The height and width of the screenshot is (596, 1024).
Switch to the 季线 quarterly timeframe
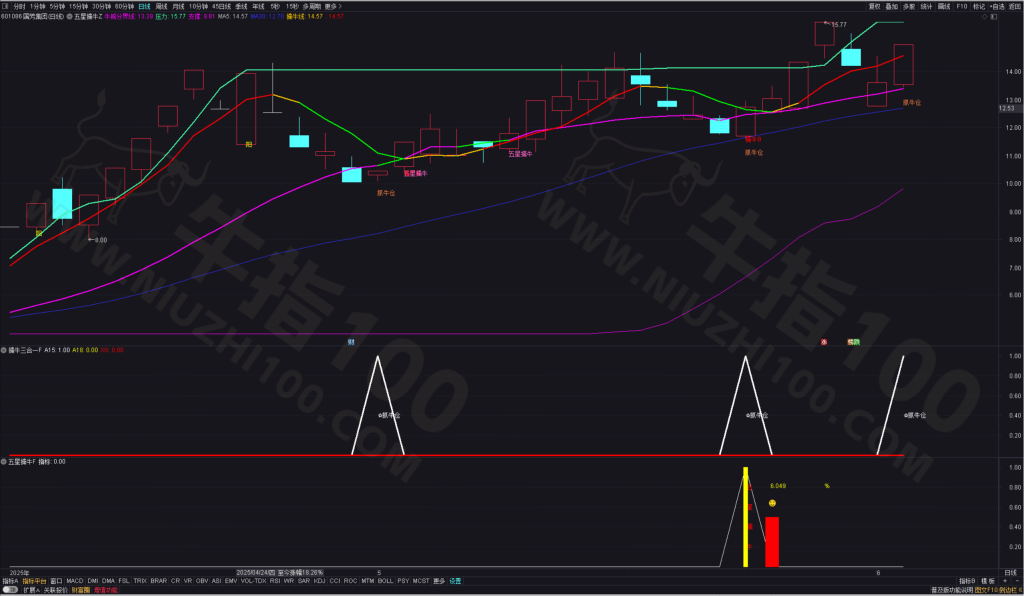tap(242, 7)
